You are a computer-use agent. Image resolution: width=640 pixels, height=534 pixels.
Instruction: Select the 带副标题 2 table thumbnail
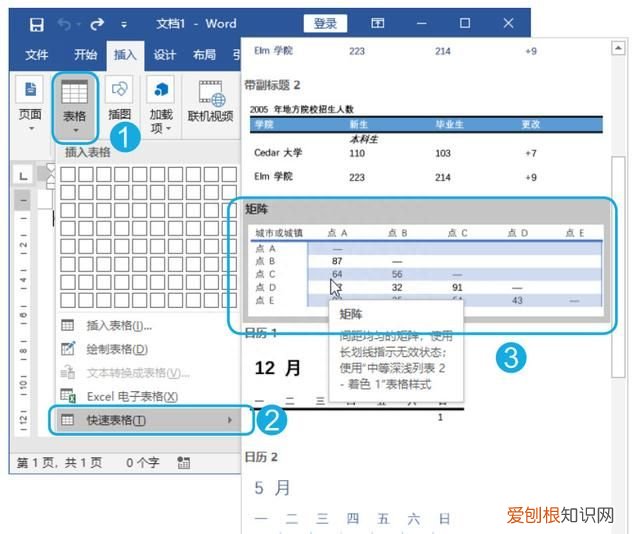pos(426,144)
